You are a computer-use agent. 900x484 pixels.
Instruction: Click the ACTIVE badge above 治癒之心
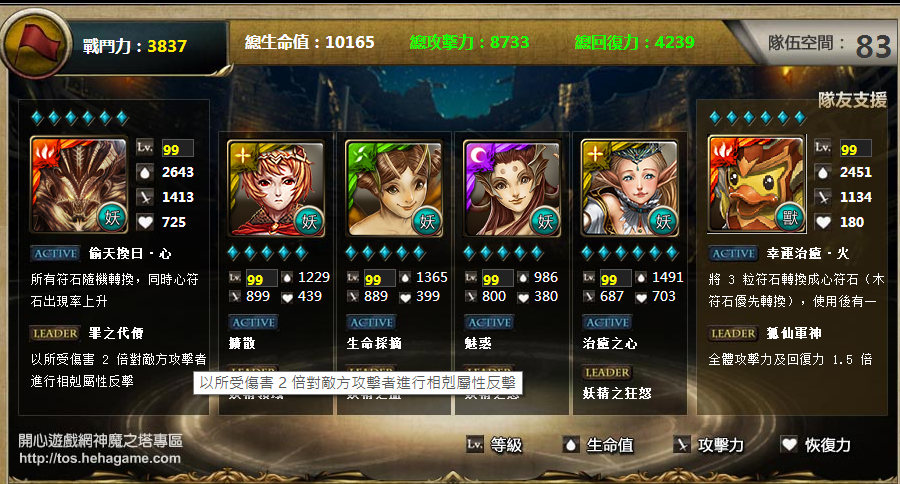point(607,323)
